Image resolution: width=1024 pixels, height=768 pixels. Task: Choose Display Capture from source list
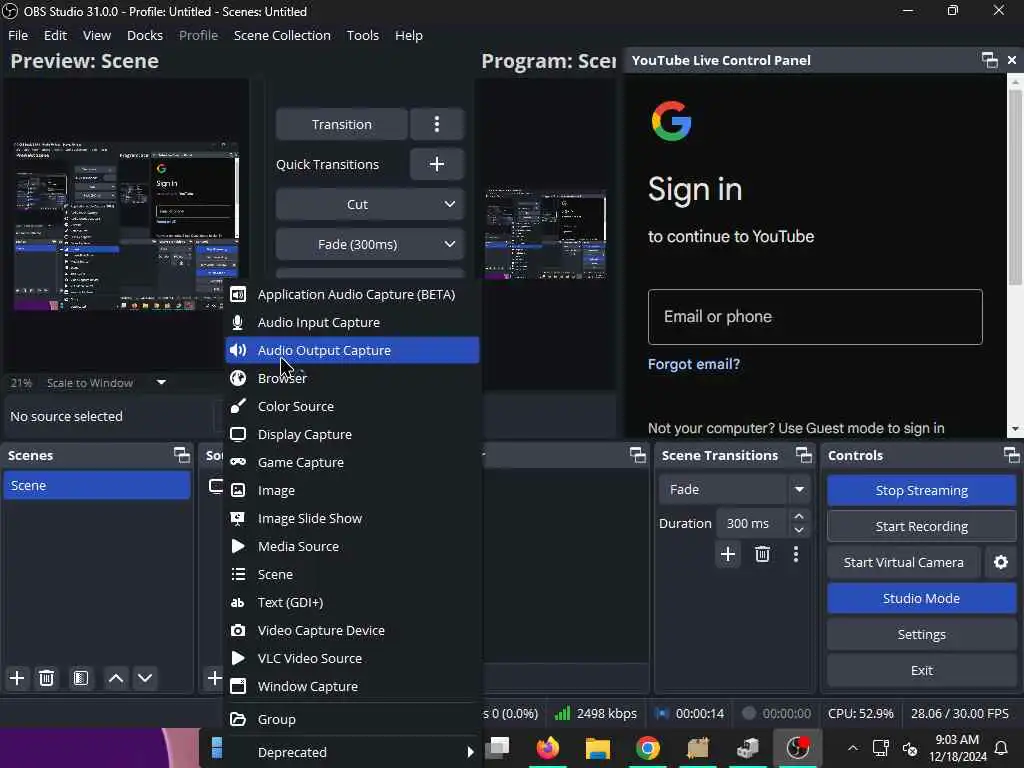click(x=353, y=434)
